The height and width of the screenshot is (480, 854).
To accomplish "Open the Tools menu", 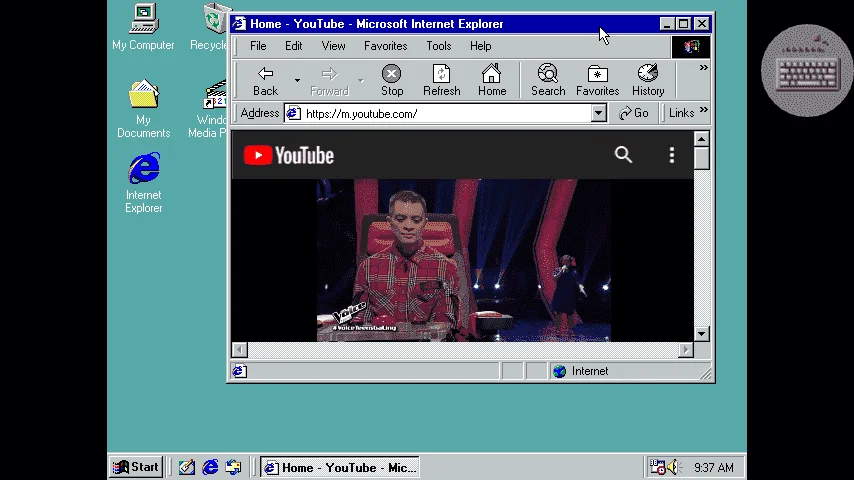I will point(438,46).
